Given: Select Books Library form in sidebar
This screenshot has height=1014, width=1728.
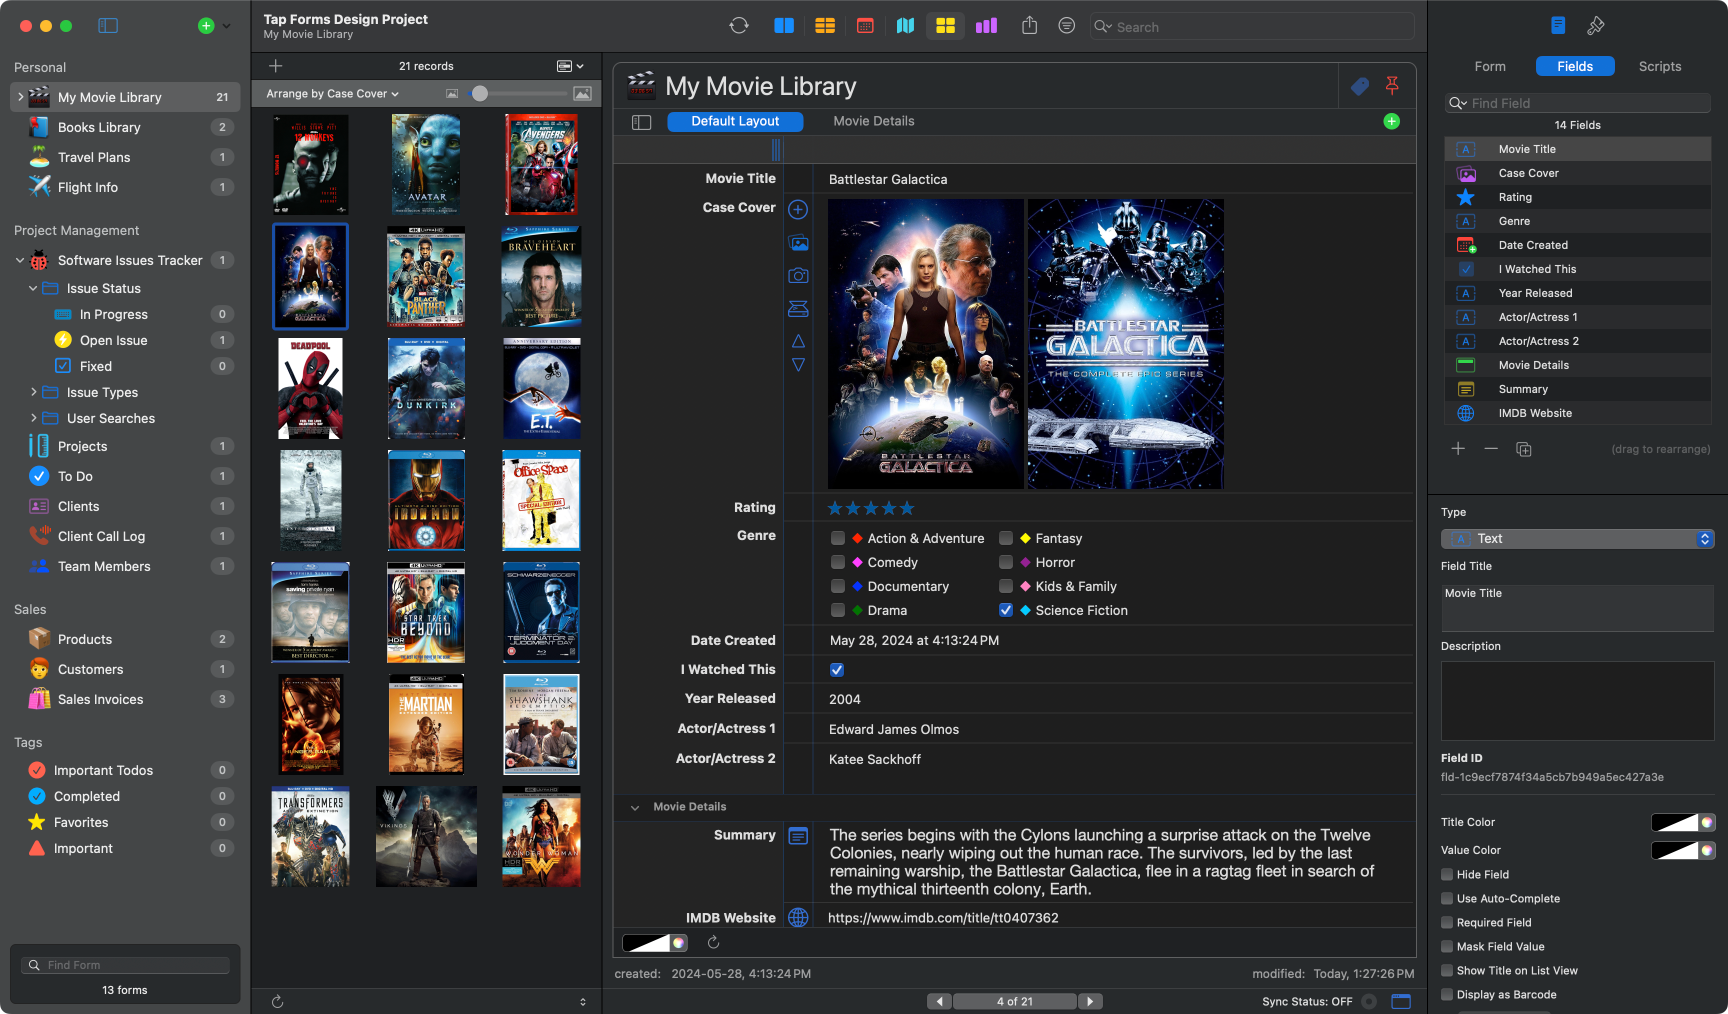Looking at the screenshot, I should click(99, 127).
